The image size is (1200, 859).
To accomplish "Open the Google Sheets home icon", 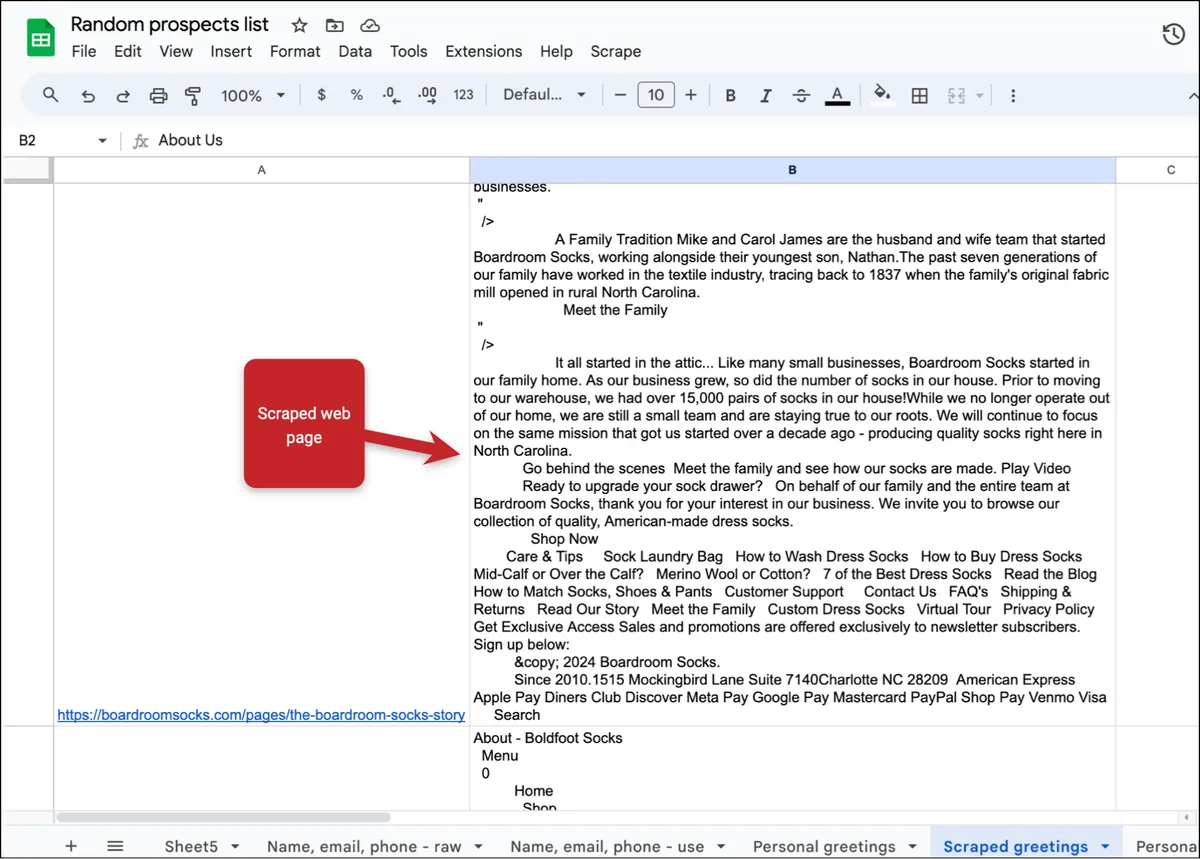I will click(41, 38).
